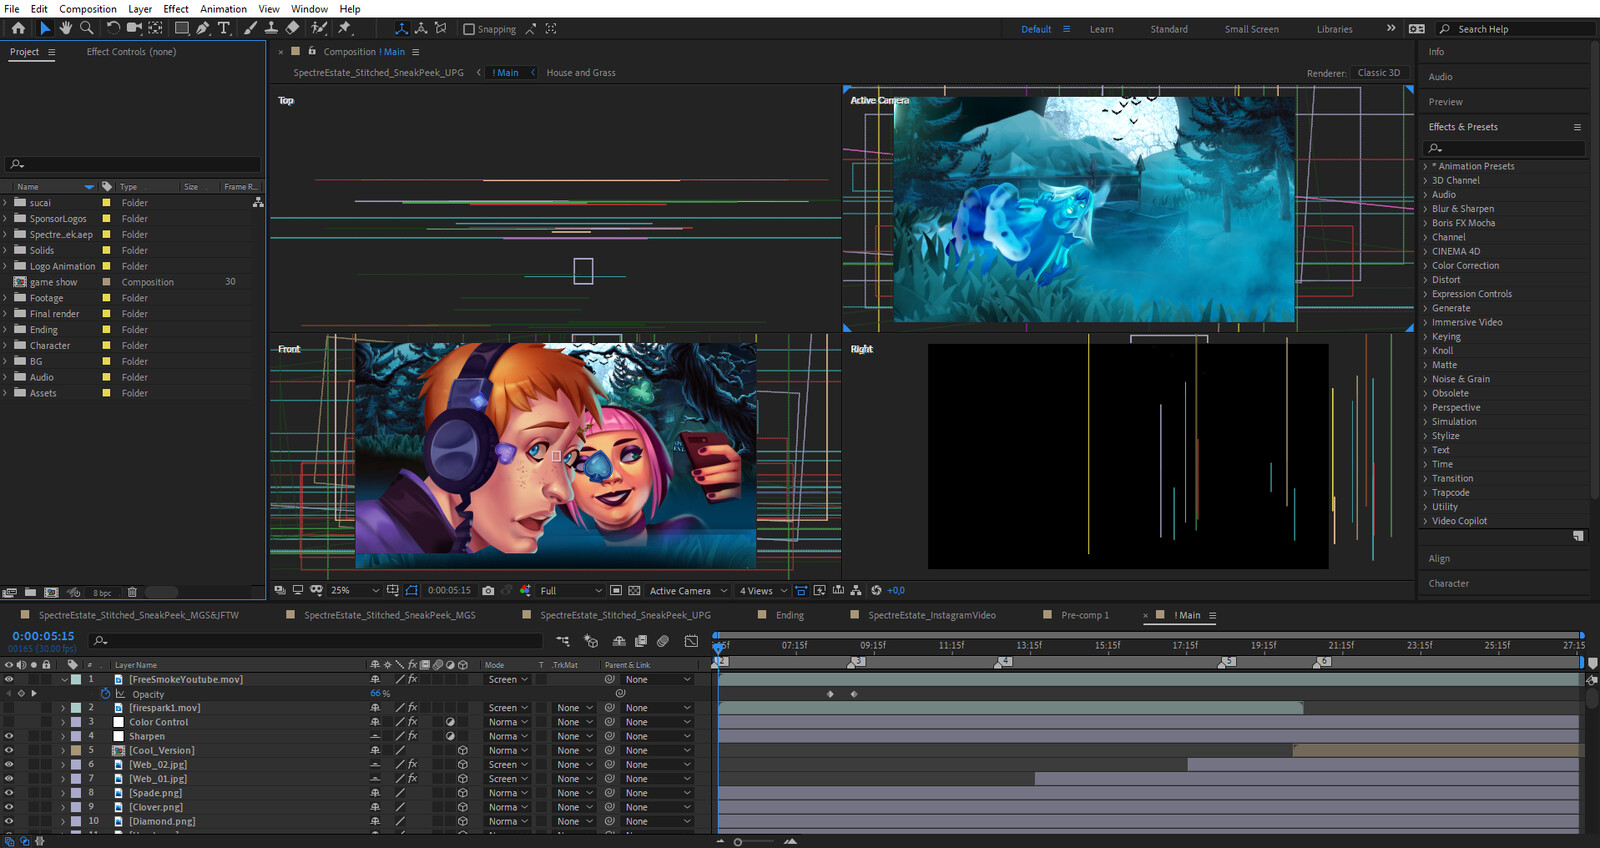Click the Effects & Presets search field

point(1504,148)
